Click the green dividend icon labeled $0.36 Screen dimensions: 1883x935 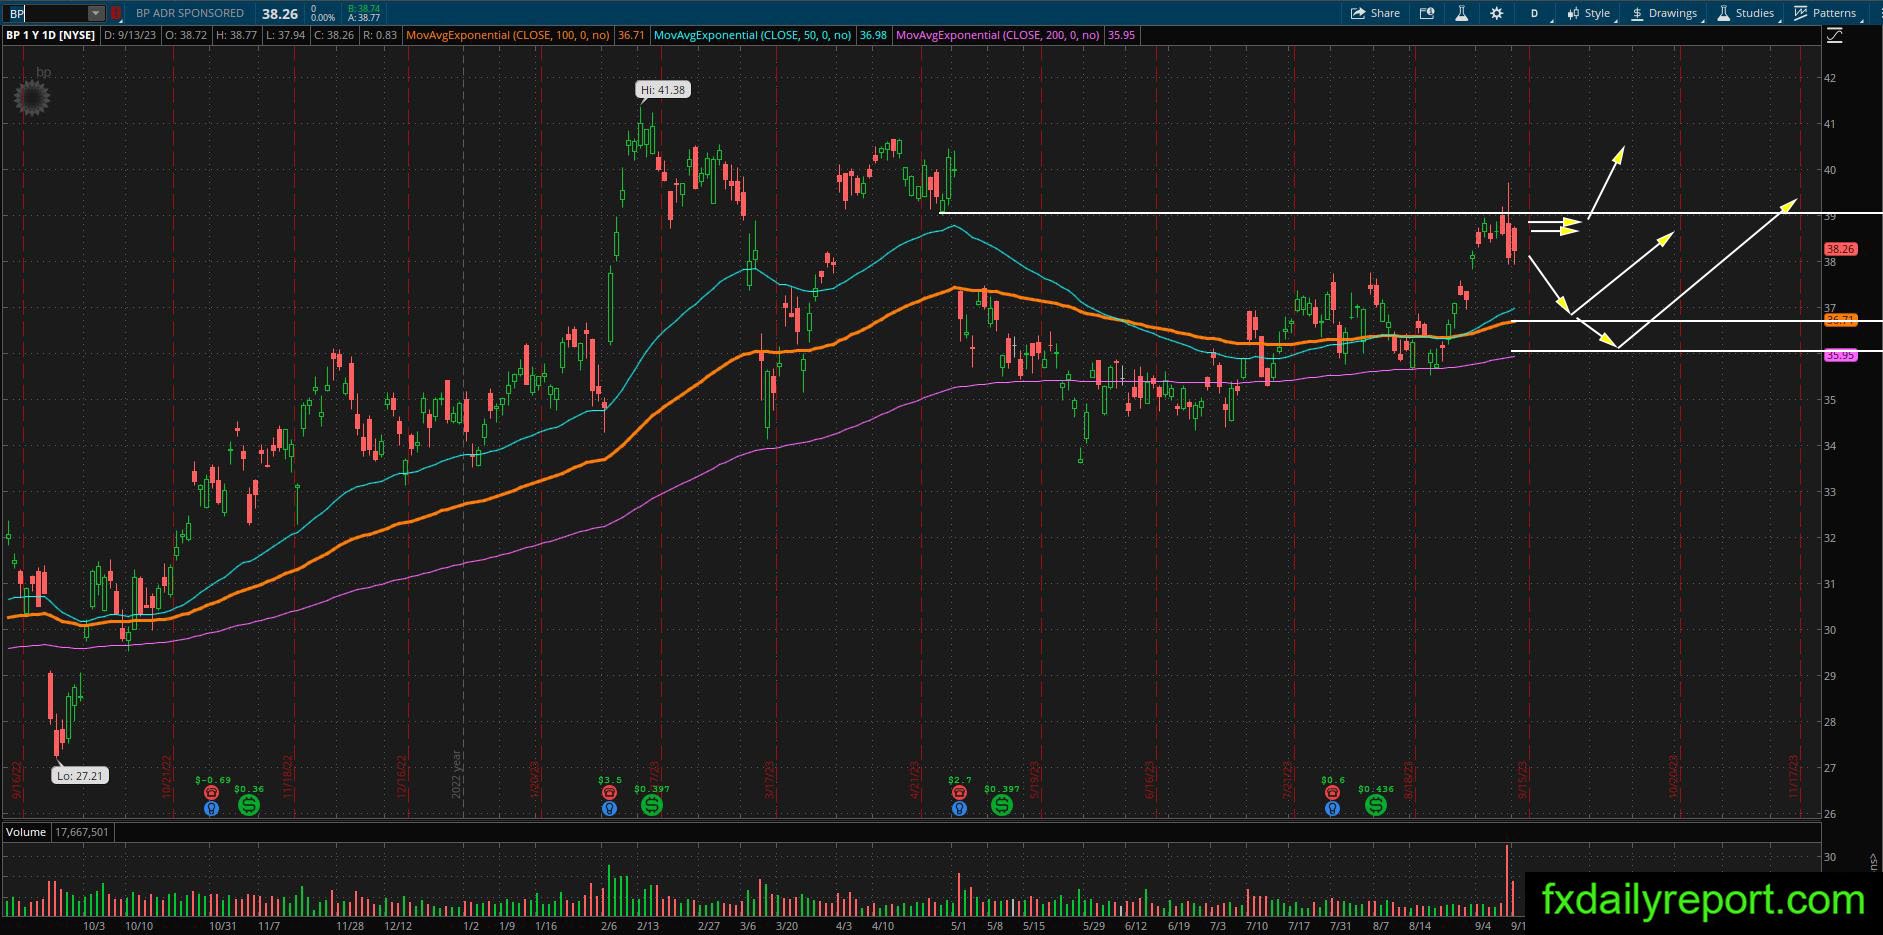pyautogui.click(x=248, y=804)
